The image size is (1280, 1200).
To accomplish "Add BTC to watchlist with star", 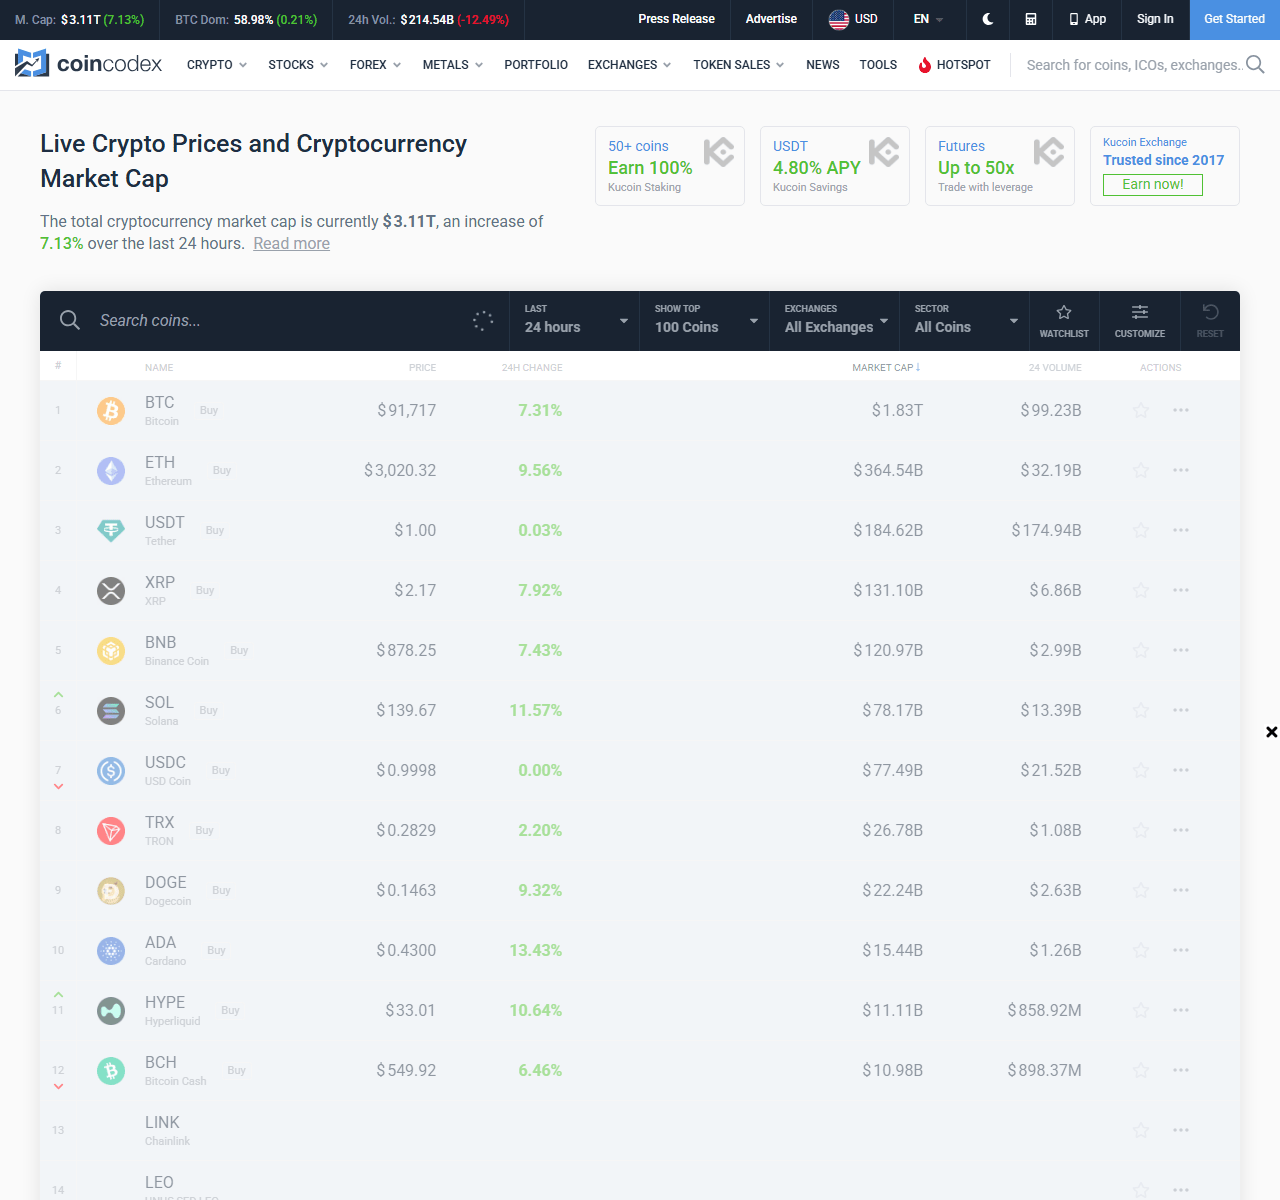I will pyautogui.click(x=1141, y=410).
